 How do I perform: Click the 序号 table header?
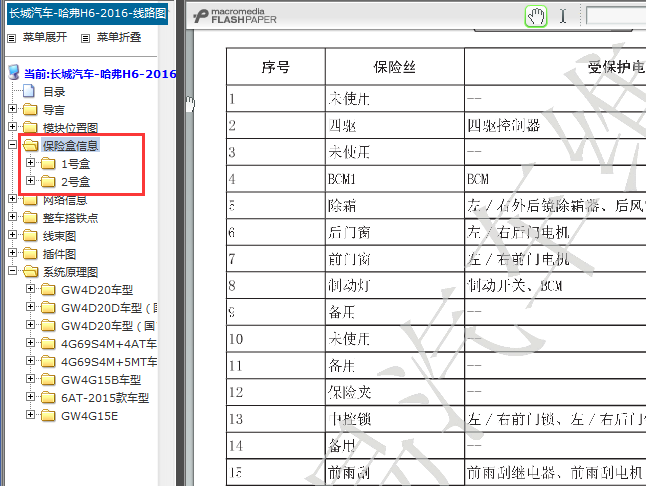point(276,66)
